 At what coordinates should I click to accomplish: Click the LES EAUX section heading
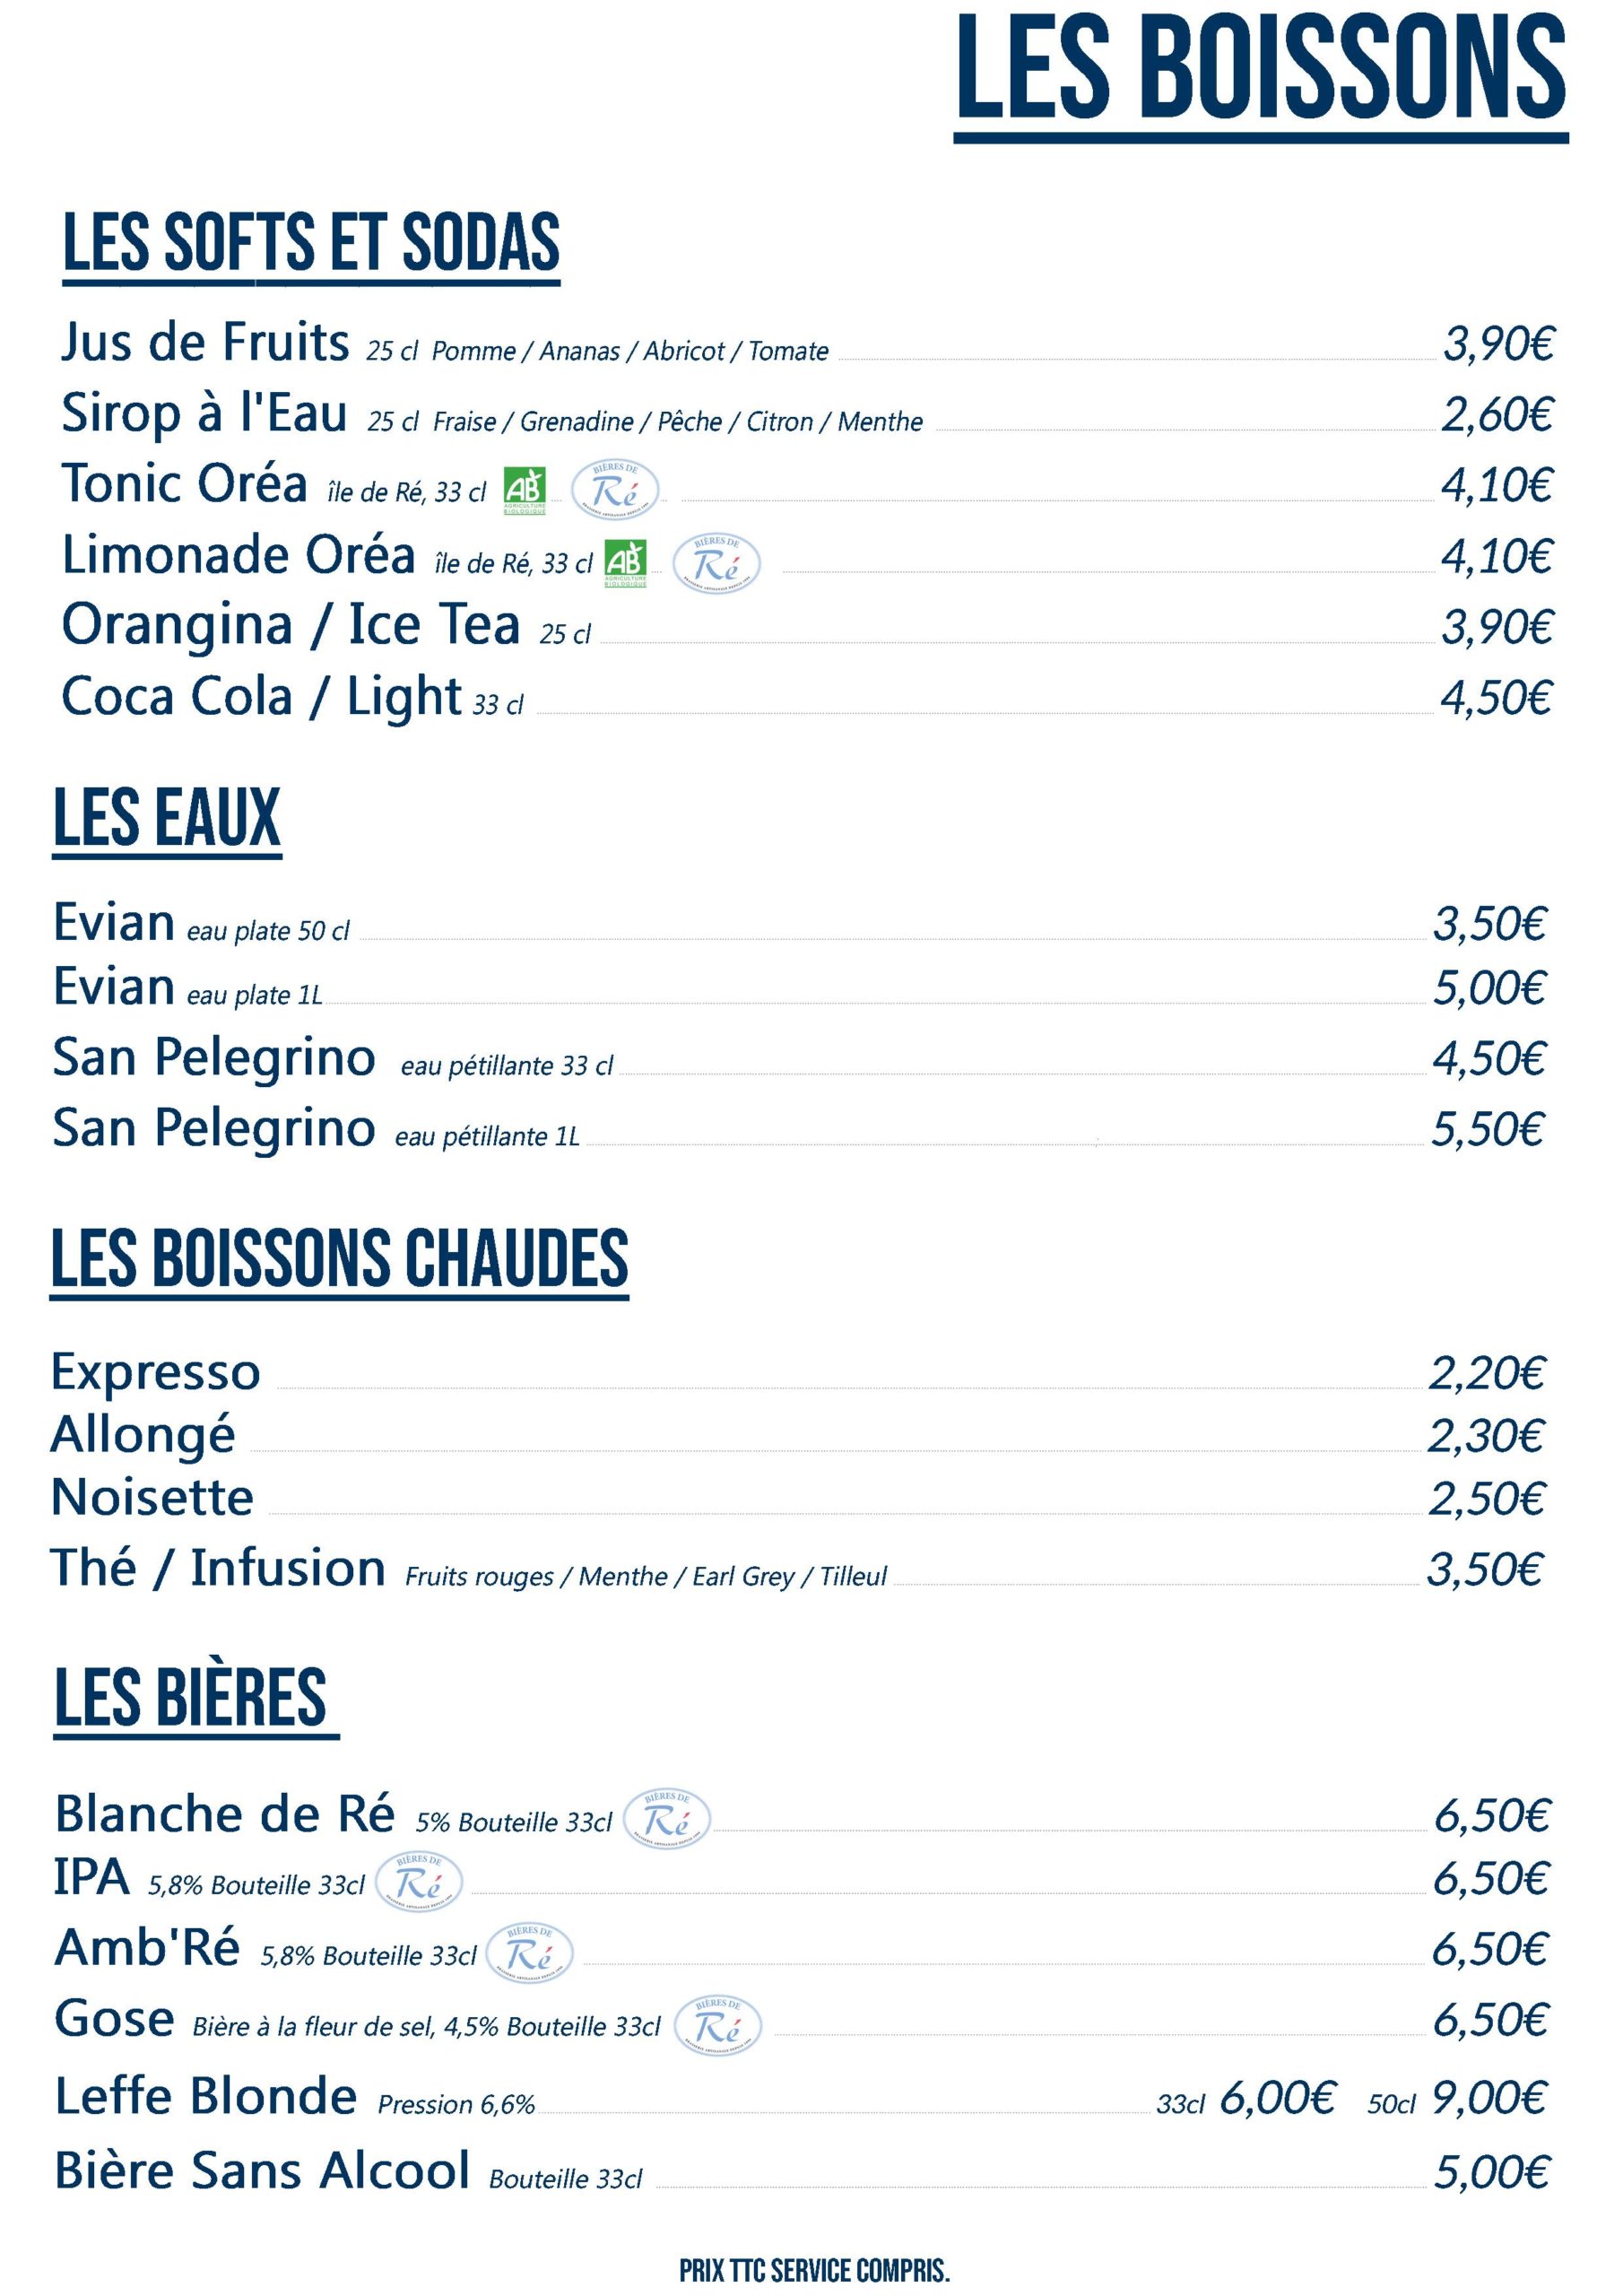coord(166,817)
